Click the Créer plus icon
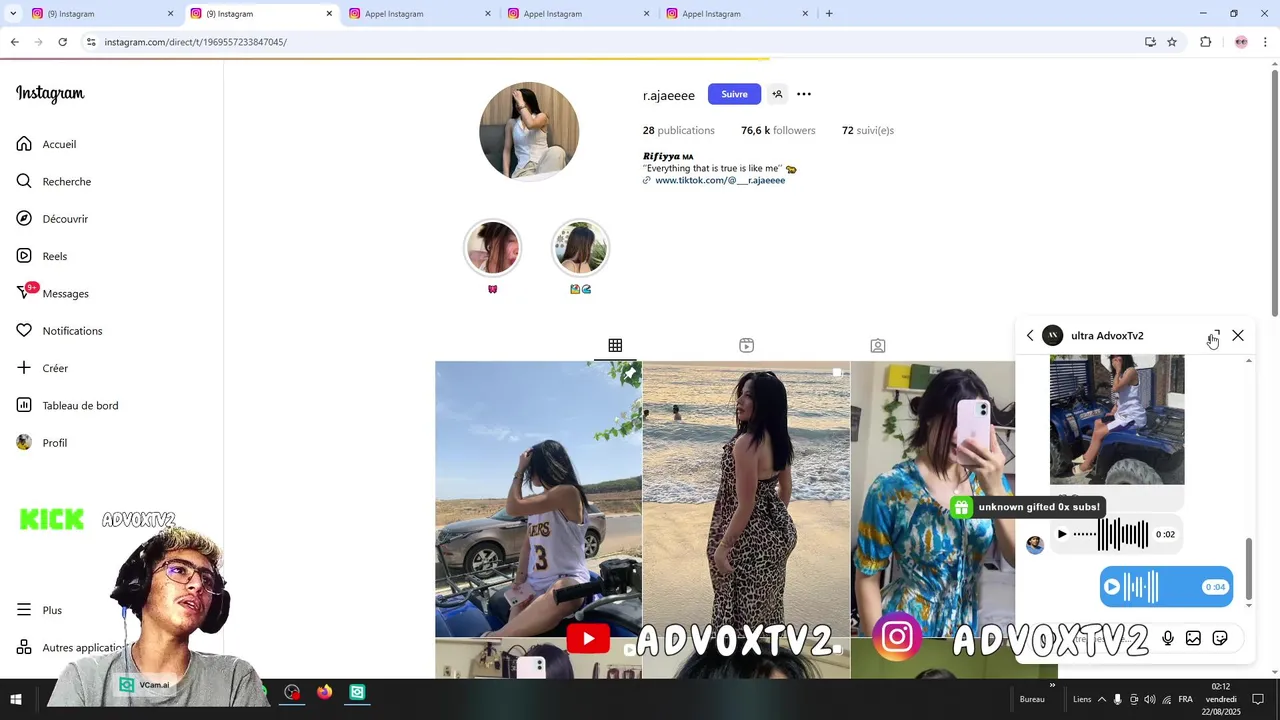This screenshot has height=720, width=1280. tap(24, 368)
